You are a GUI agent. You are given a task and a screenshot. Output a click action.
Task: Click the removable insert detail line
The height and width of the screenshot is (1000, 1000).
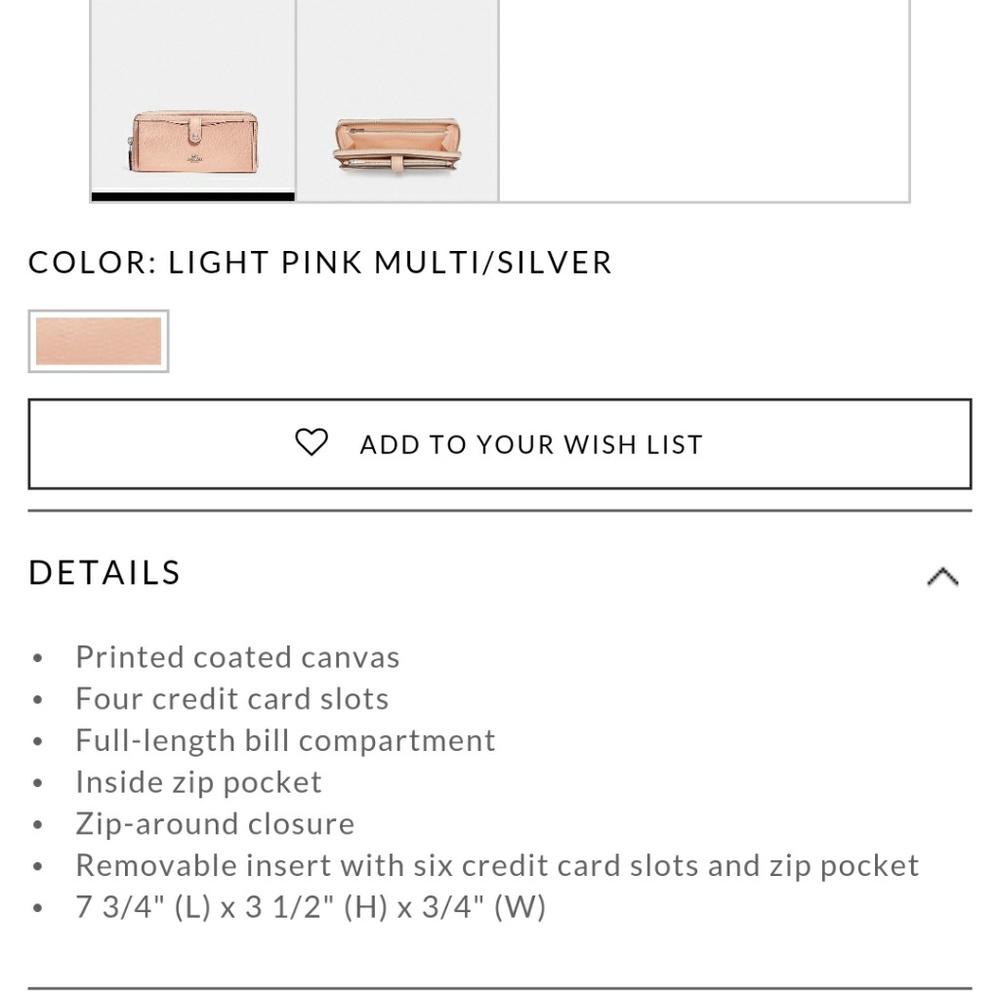point(496,864)
